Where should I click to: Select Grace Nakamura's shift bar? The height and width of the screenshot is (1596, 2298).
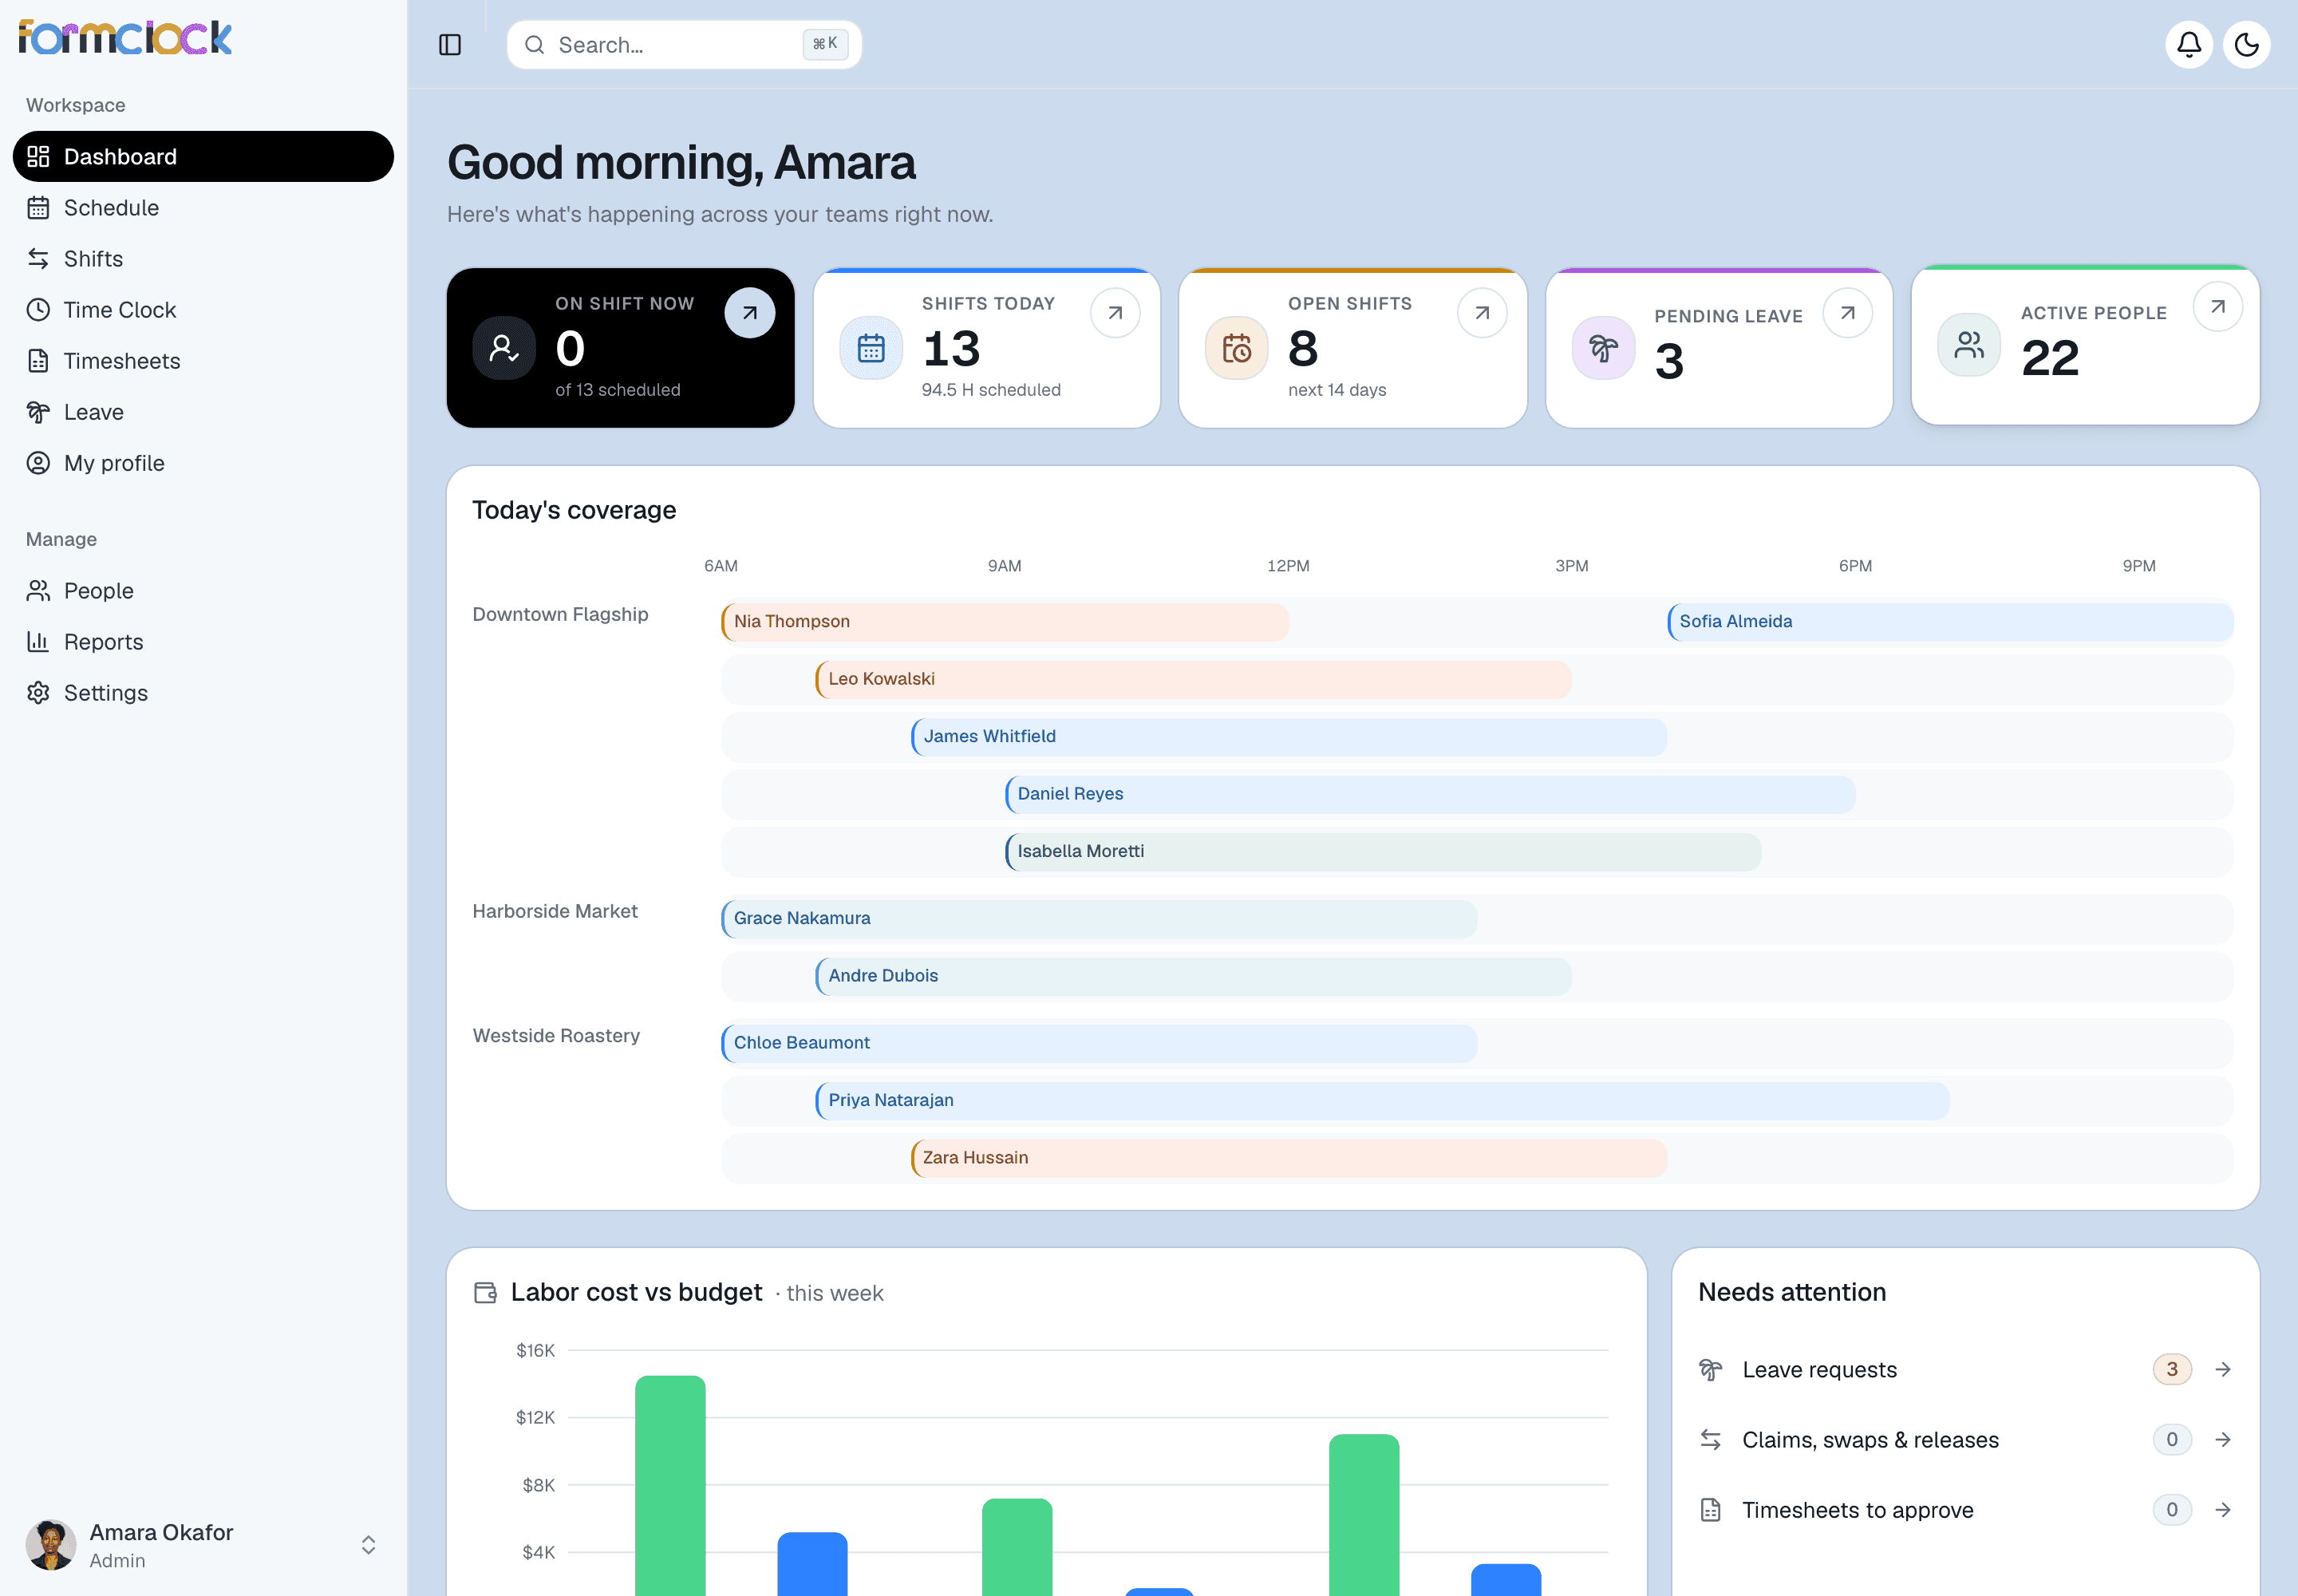coord(1099,919)
